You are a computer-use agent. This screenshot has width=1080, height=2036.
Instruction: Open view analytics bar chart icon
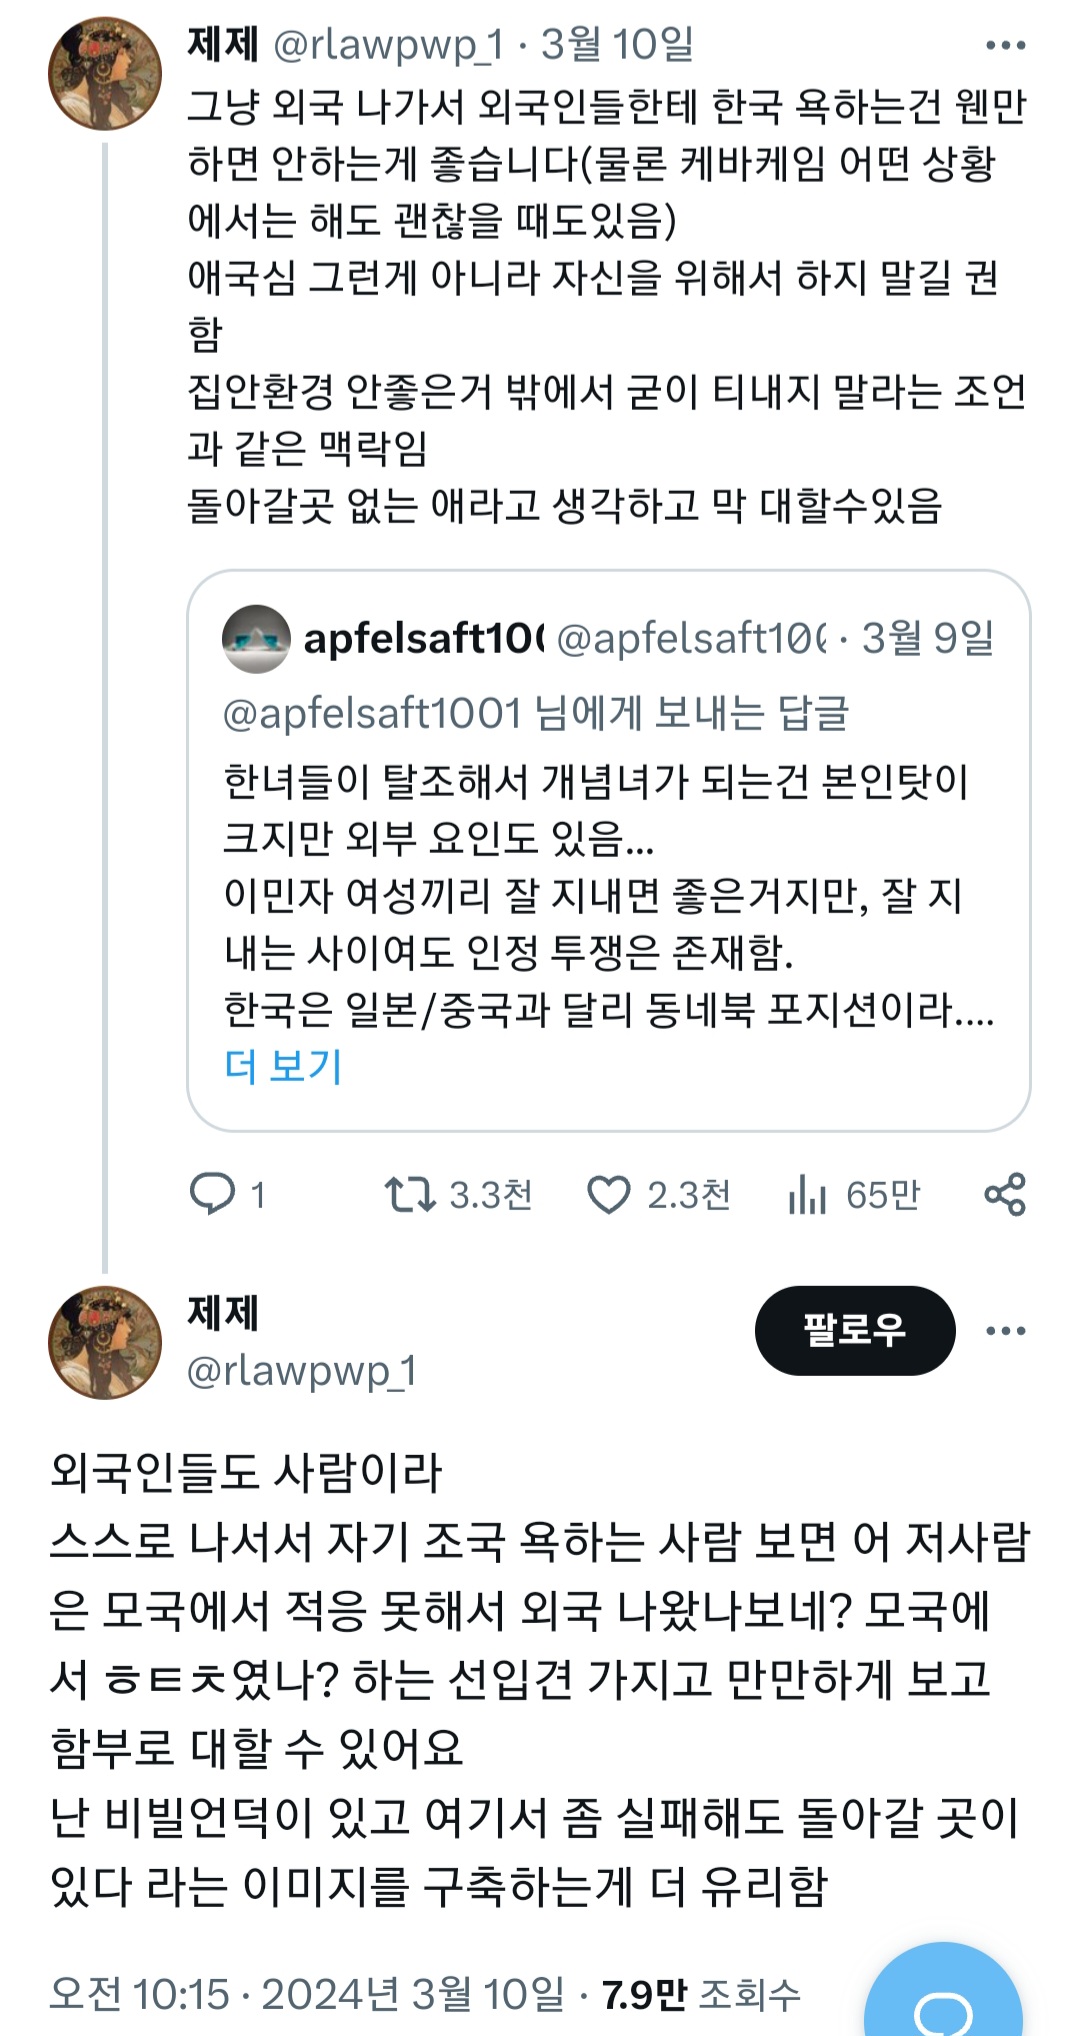click(x=806, y=1194)
